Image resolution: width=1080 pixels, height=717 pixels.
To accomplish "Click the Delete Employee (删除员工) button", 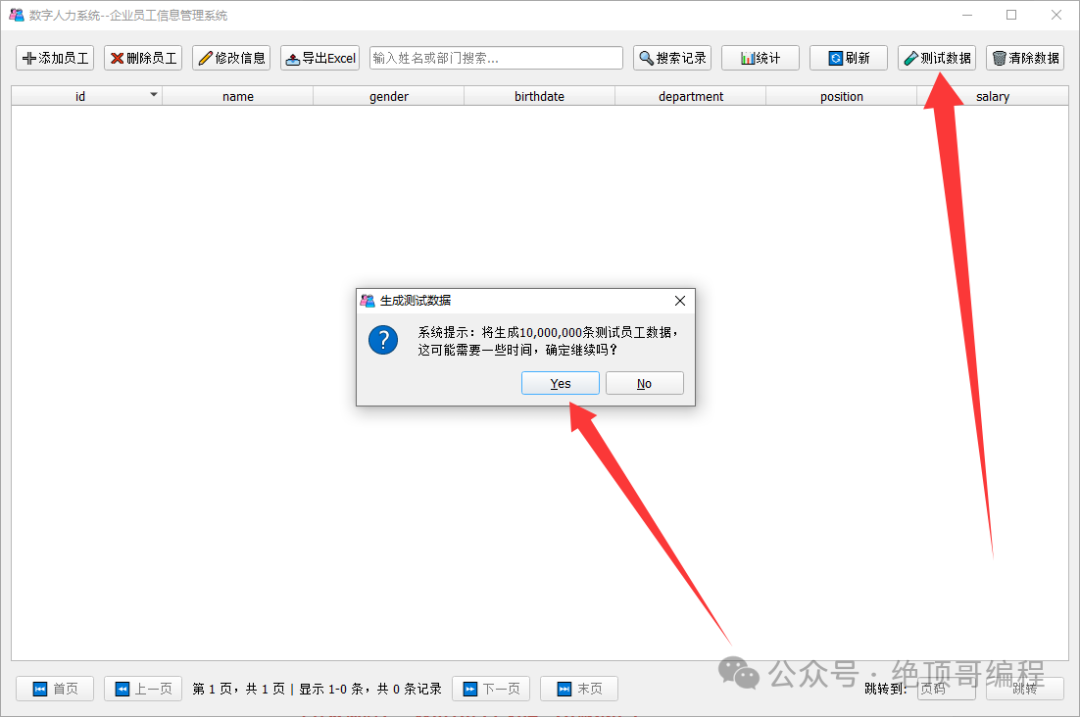I will [143, 58].
